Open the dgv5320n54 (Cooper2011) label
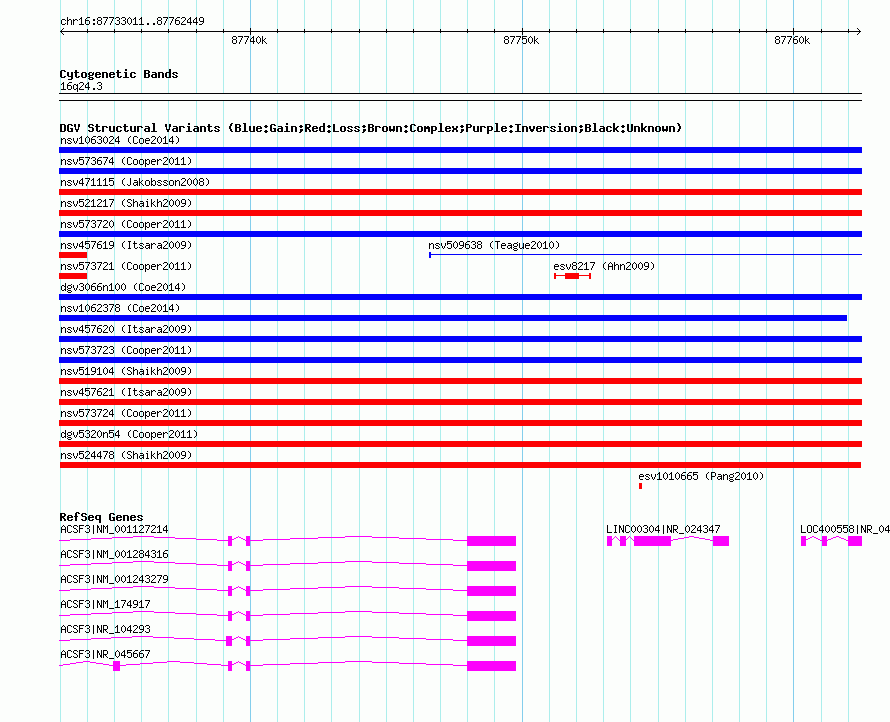The image size is (890, 722). [x=129, y=434]
